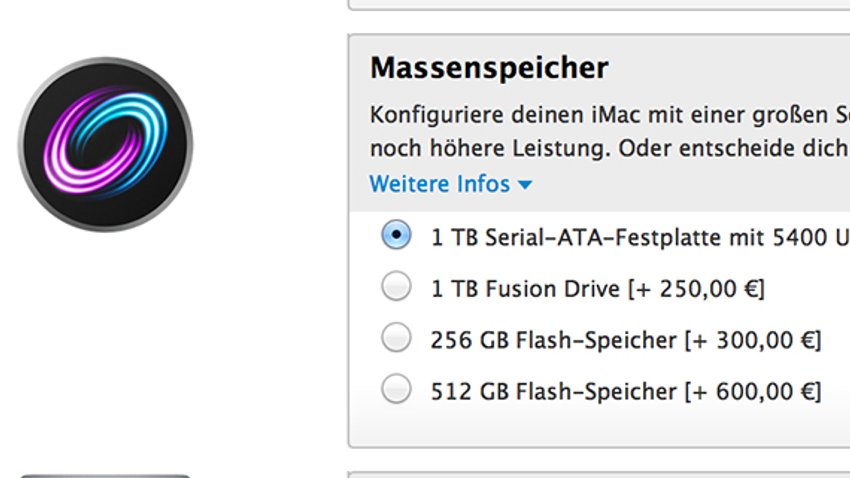This screenshot has width=850, height=478.
Task: Open the Weitere Infos link
Action: (x=440, y=184)
